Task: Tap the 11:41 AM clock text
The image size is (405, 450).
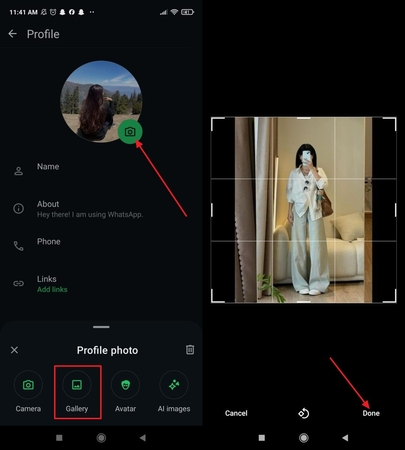Action: 24,12
